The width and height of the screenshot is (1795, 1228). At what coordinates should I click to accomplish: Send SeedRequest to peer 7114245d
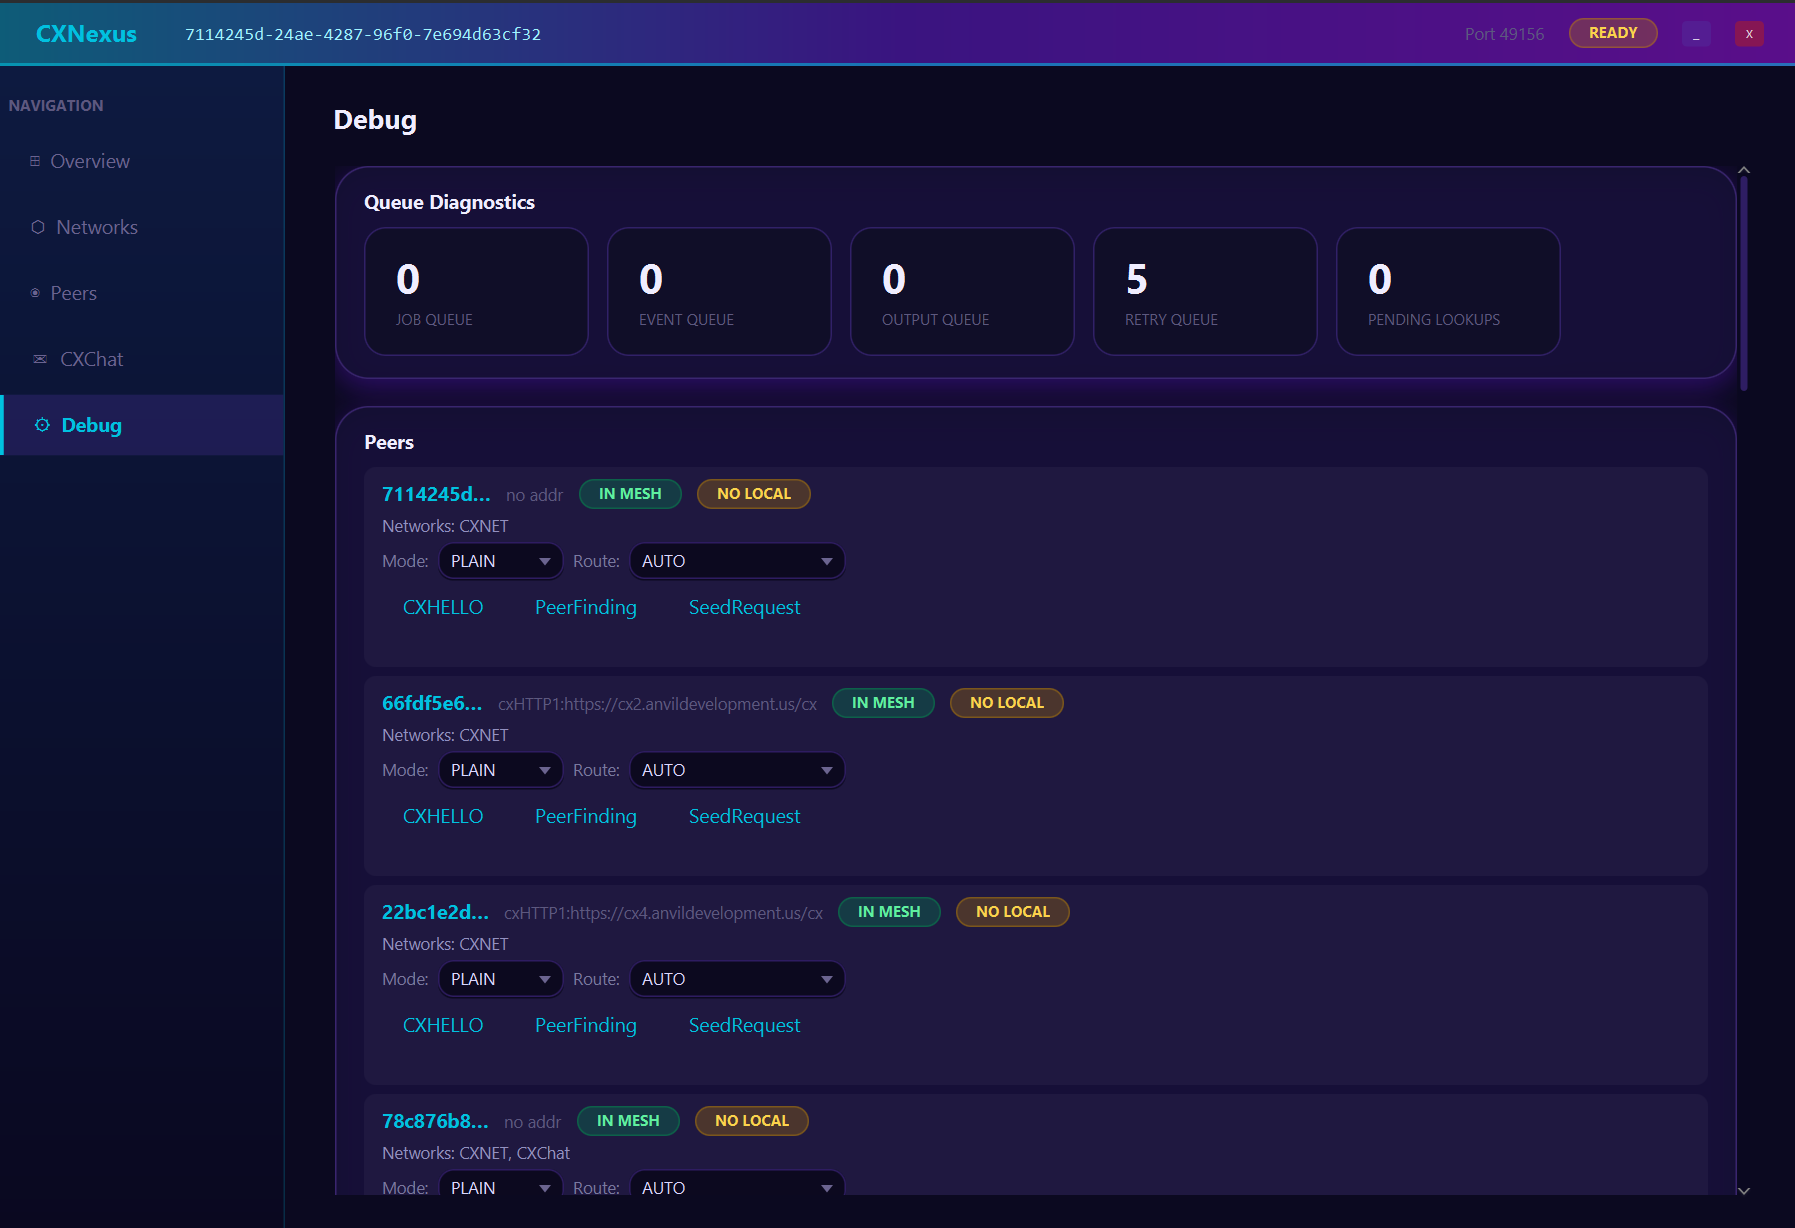[x=744, y=607]
